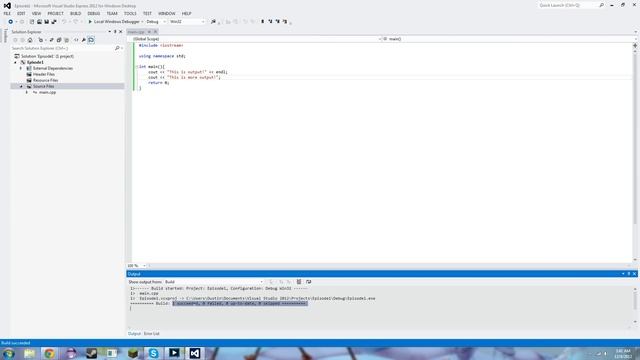Start Local Windows Debugger
The image size is (640, 360).
click(114, 22)
